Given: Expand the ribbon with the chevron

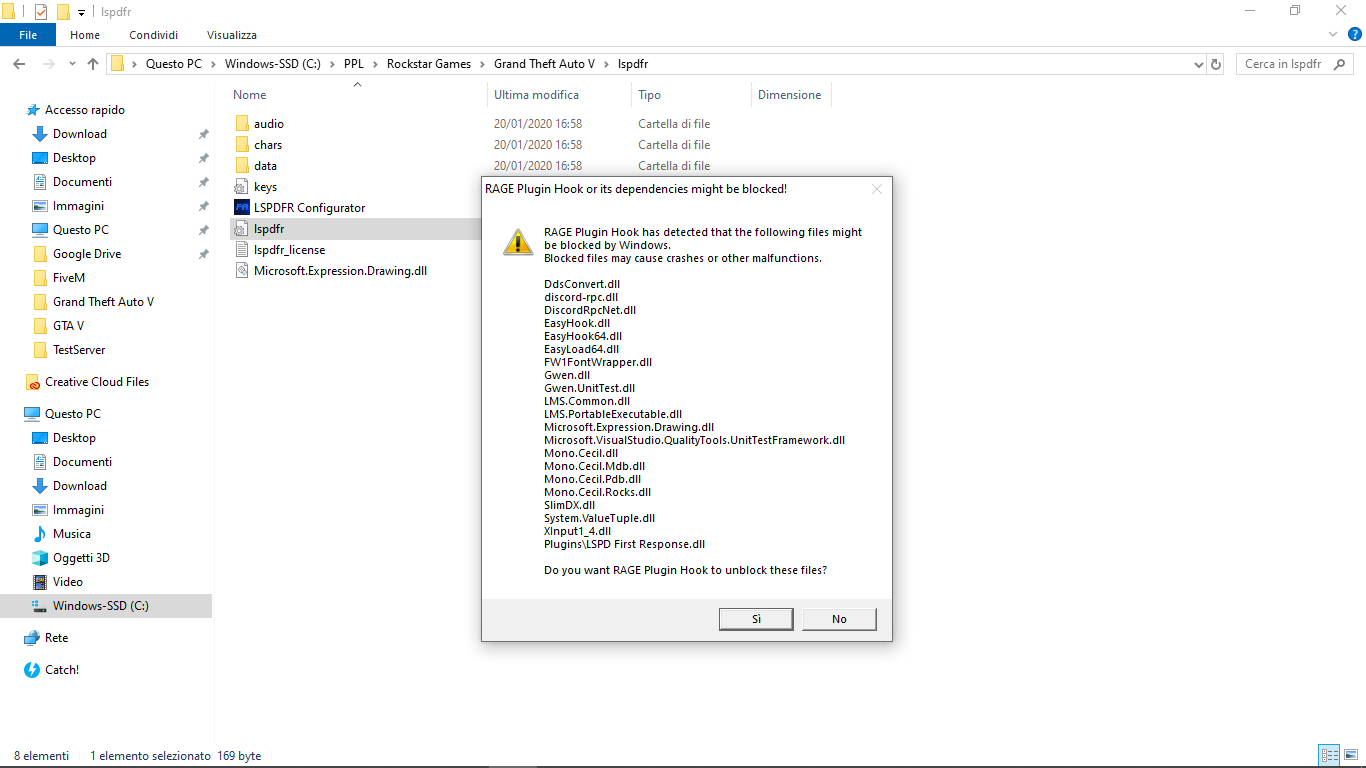Looking at the screenshot, I should (1335, 34).
